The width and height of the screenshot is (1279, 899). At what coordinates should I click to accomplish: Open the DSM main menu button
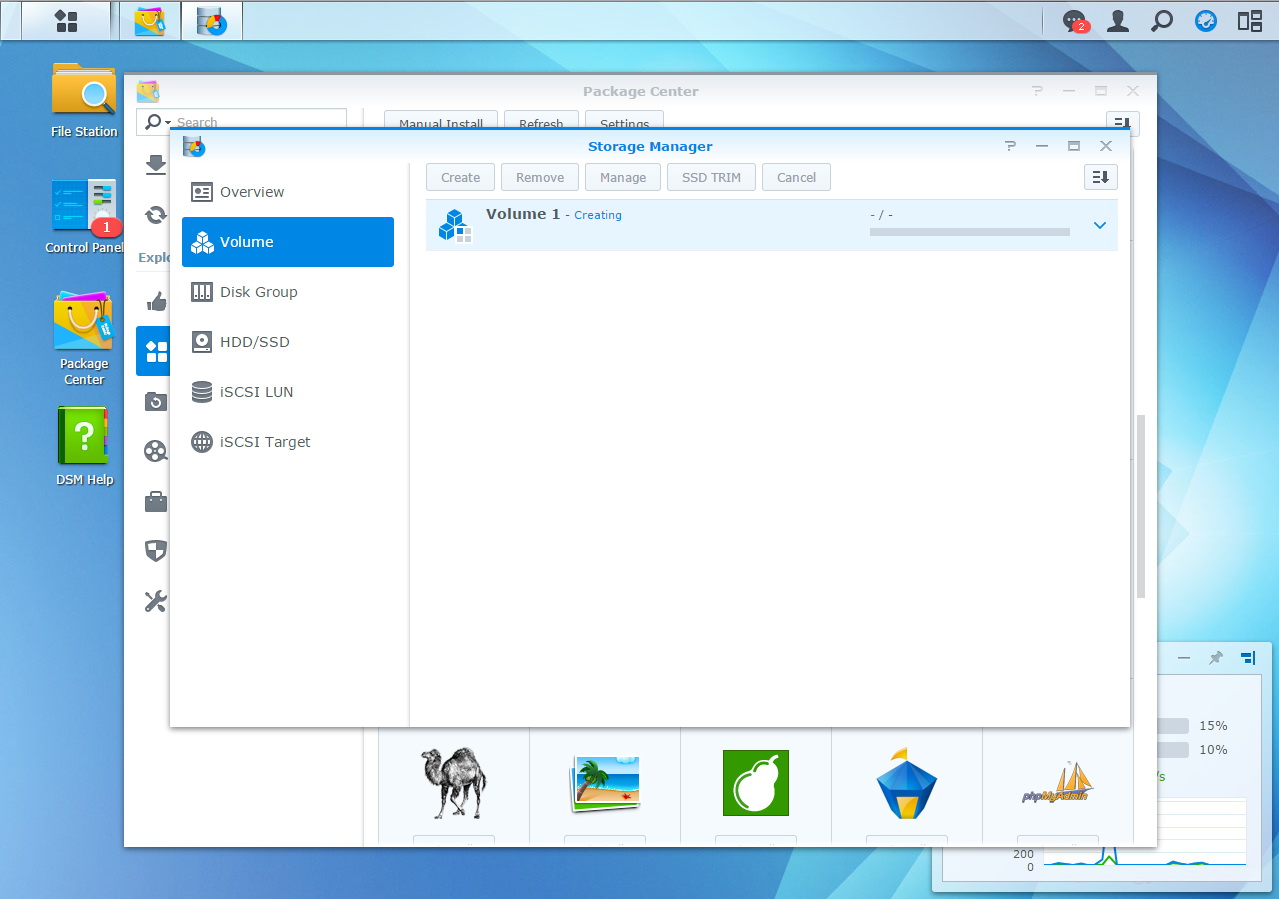pos(66,21)
